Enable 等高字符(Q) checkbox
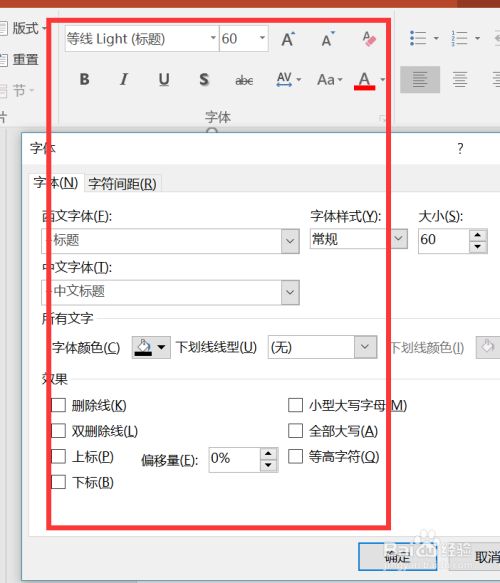500x583 pixels. click(x=296, y=457)
